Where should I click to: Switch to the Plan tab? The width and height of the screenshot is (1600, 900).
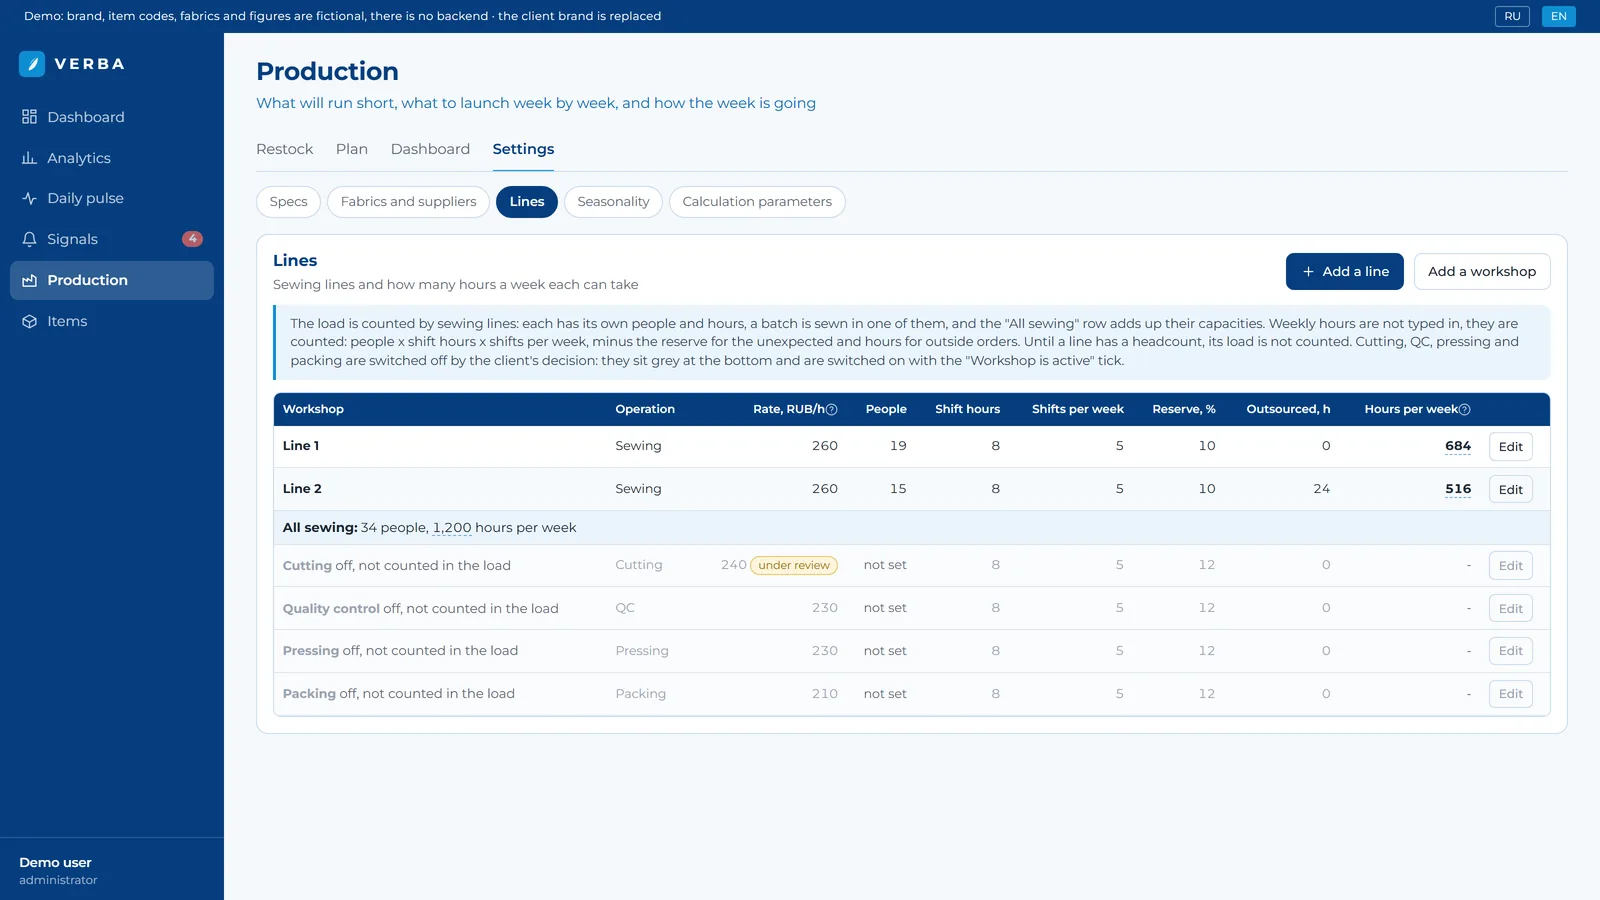[x=352, y=149]
